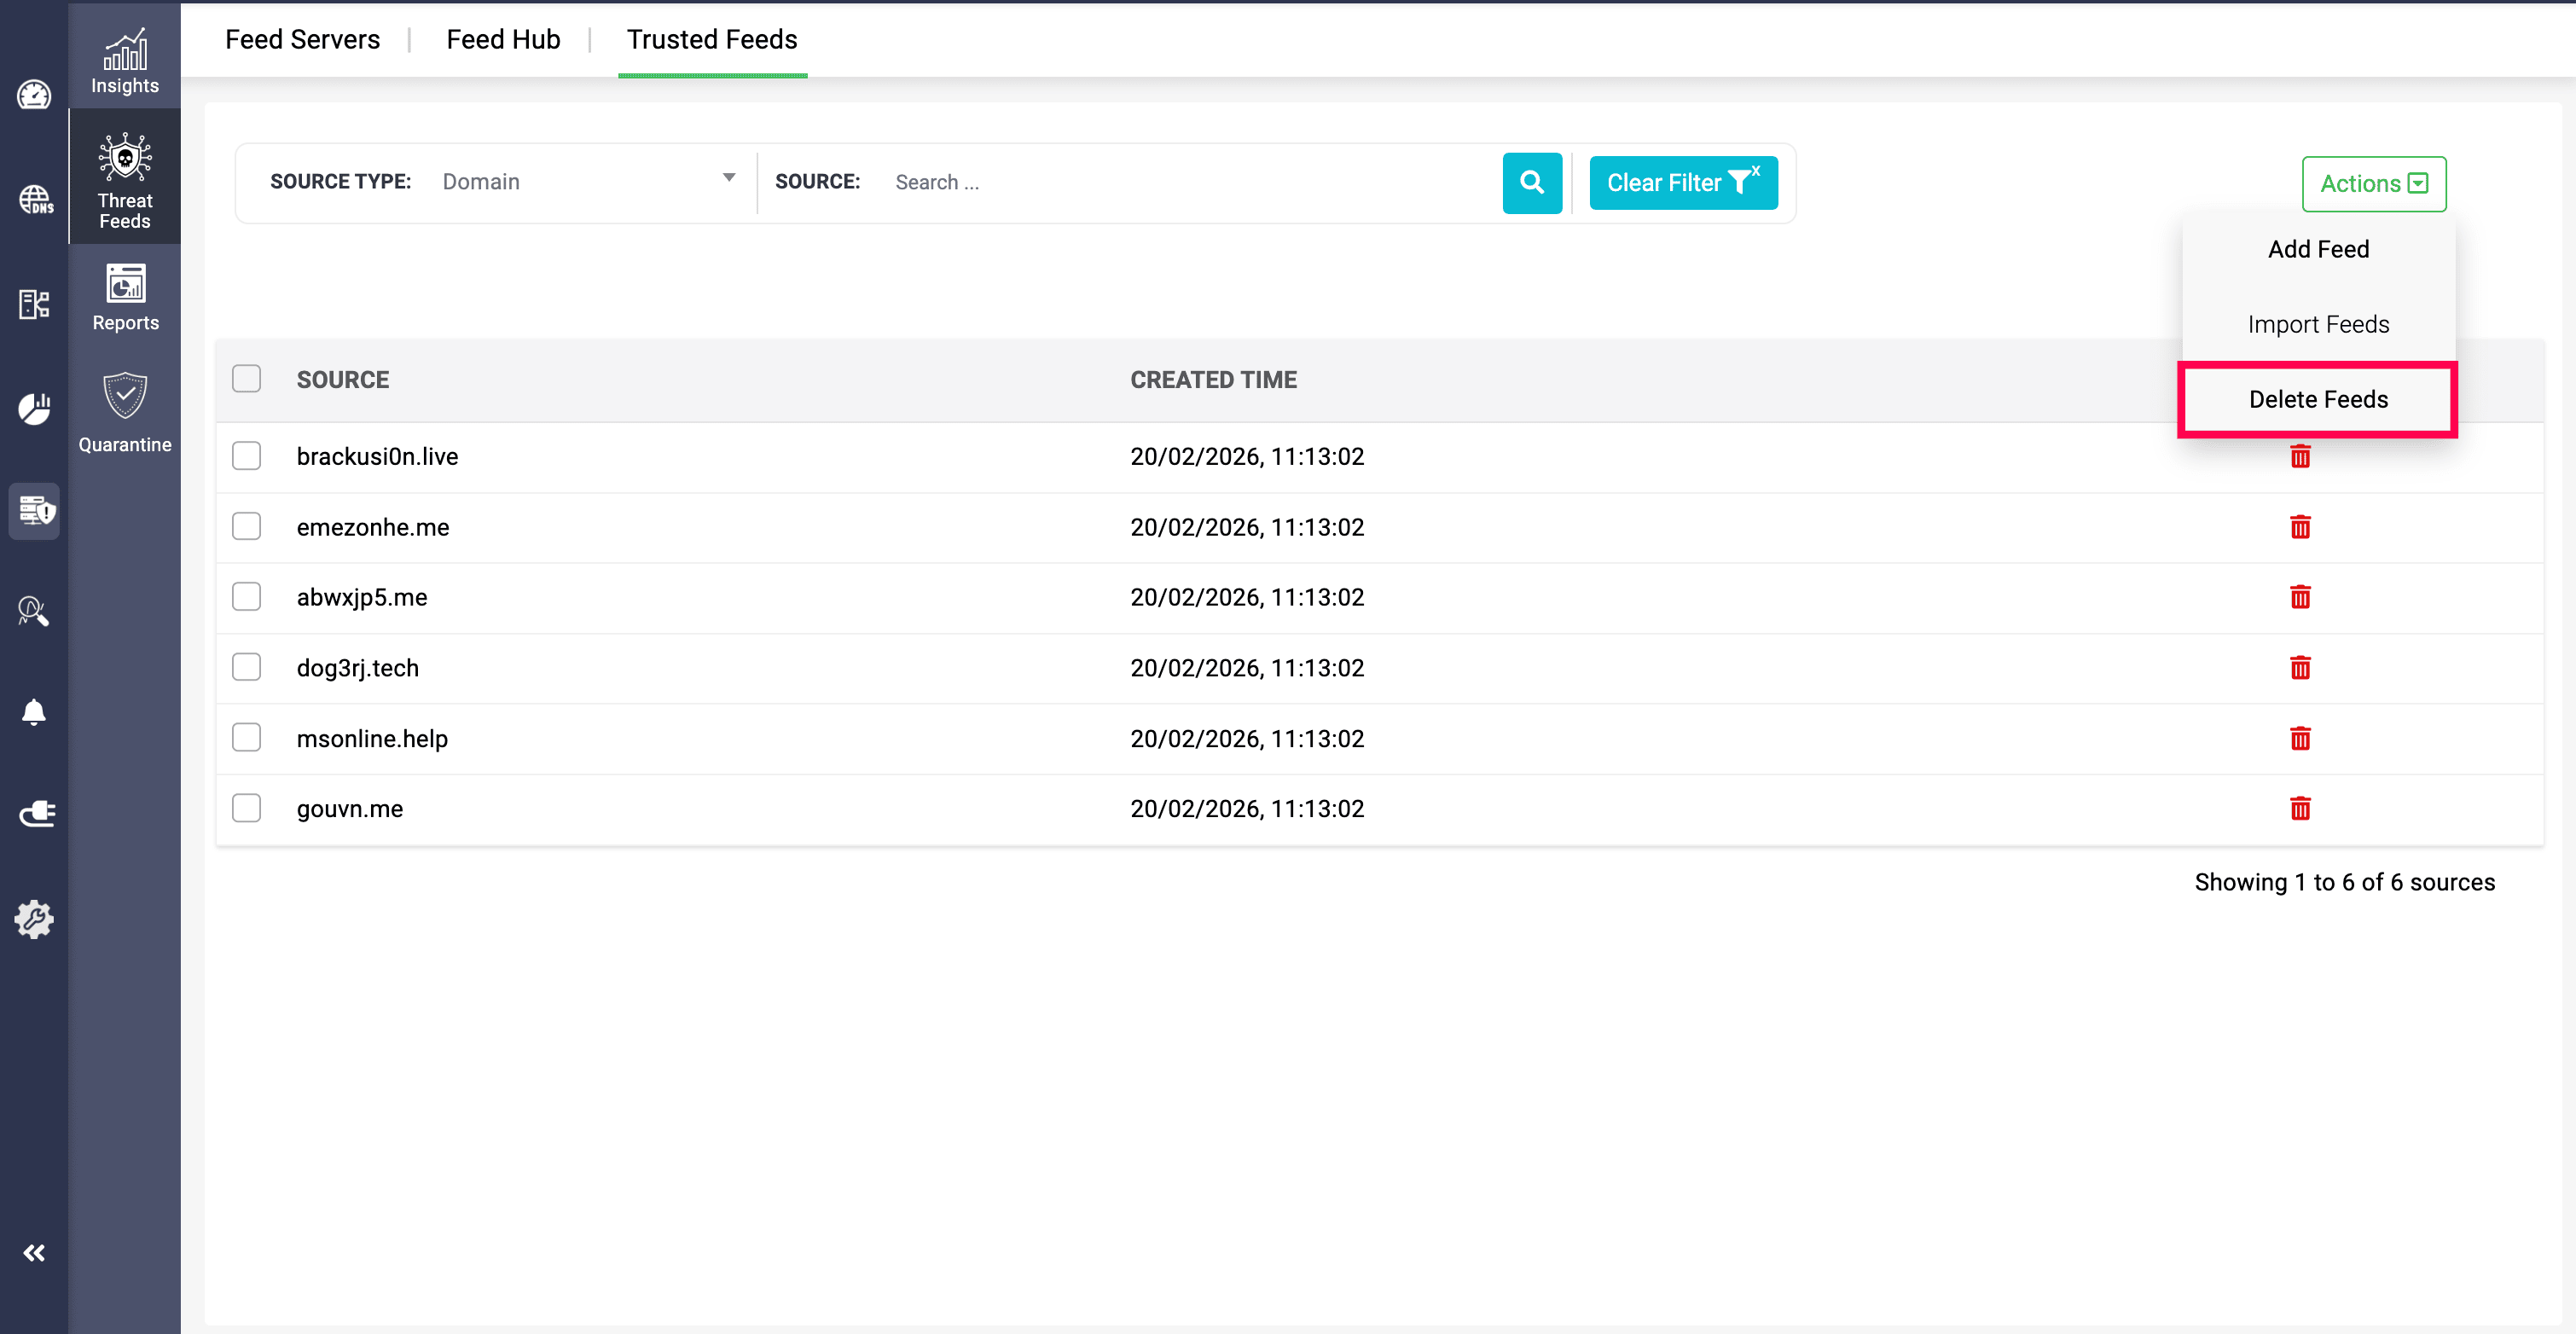Viewport: 2576px width, 1334px height.
Task: Select the dog3rj.tech row checkbox
Action: coord(246,667)
